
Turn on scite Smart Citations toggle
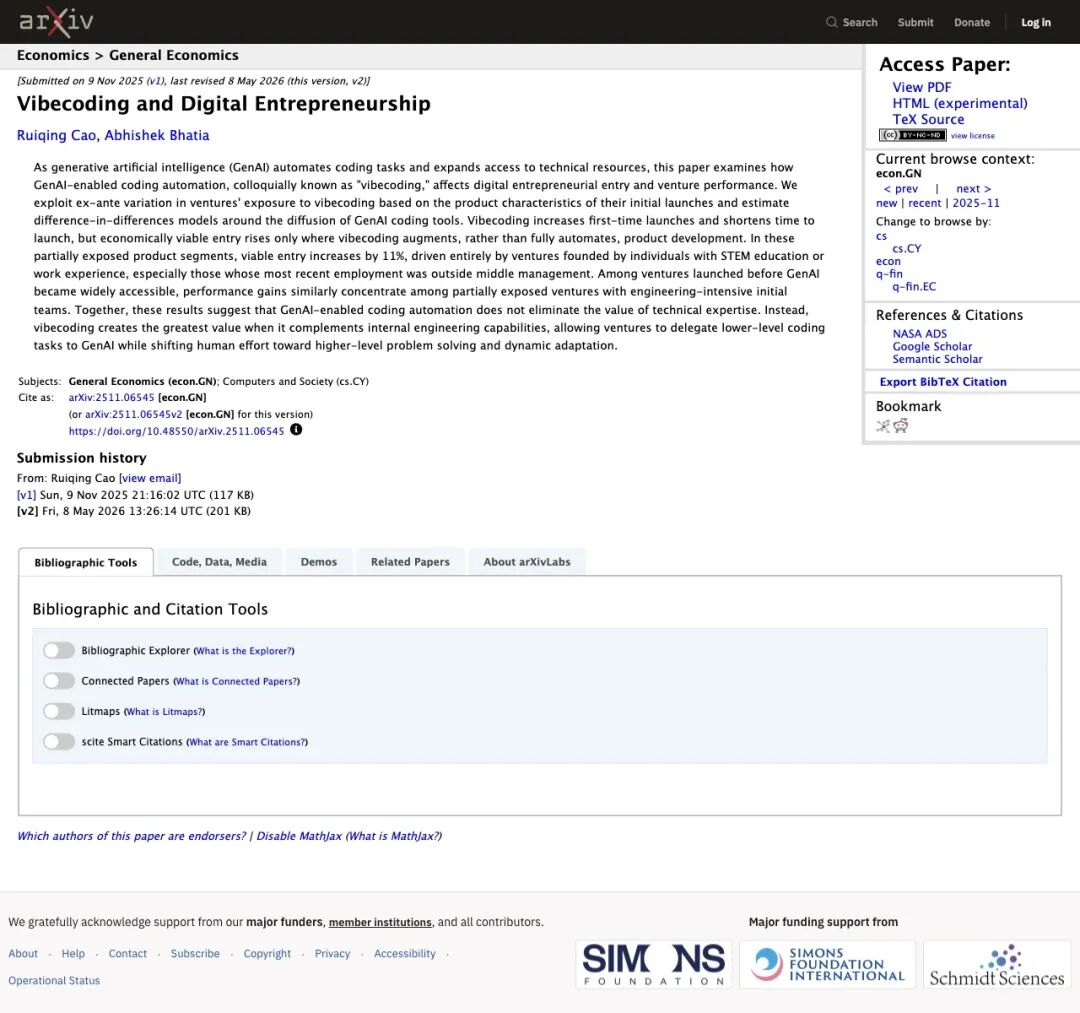(x=59, y=742)
